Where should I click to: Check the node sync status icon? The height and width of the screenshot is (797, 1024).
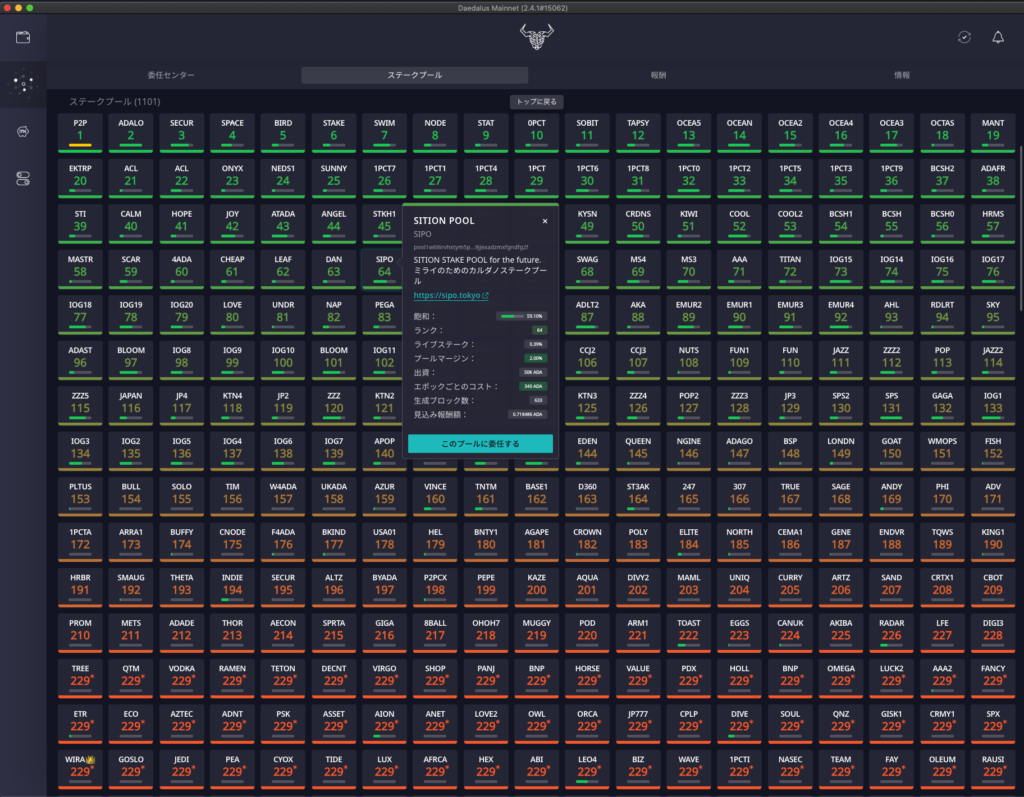click(x=963, y=37)
